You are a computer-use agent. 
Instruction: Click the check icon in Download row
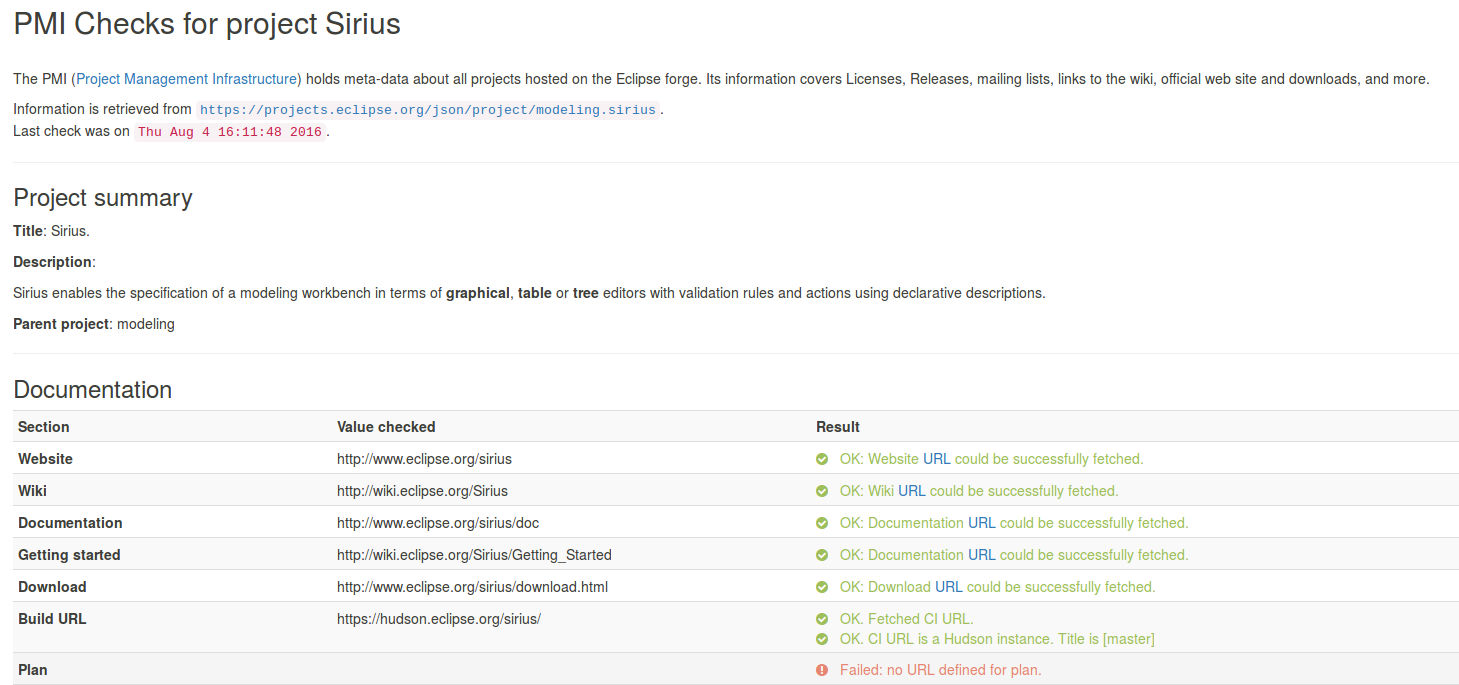coord(822,587)
